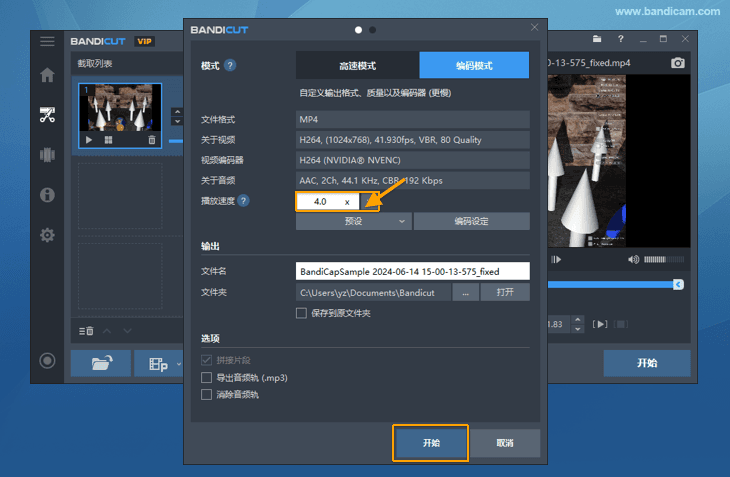This screenshot has height=477, width=730.
Task: Click the move-down chevron below the cut list
Action: [x=128, y=331]
